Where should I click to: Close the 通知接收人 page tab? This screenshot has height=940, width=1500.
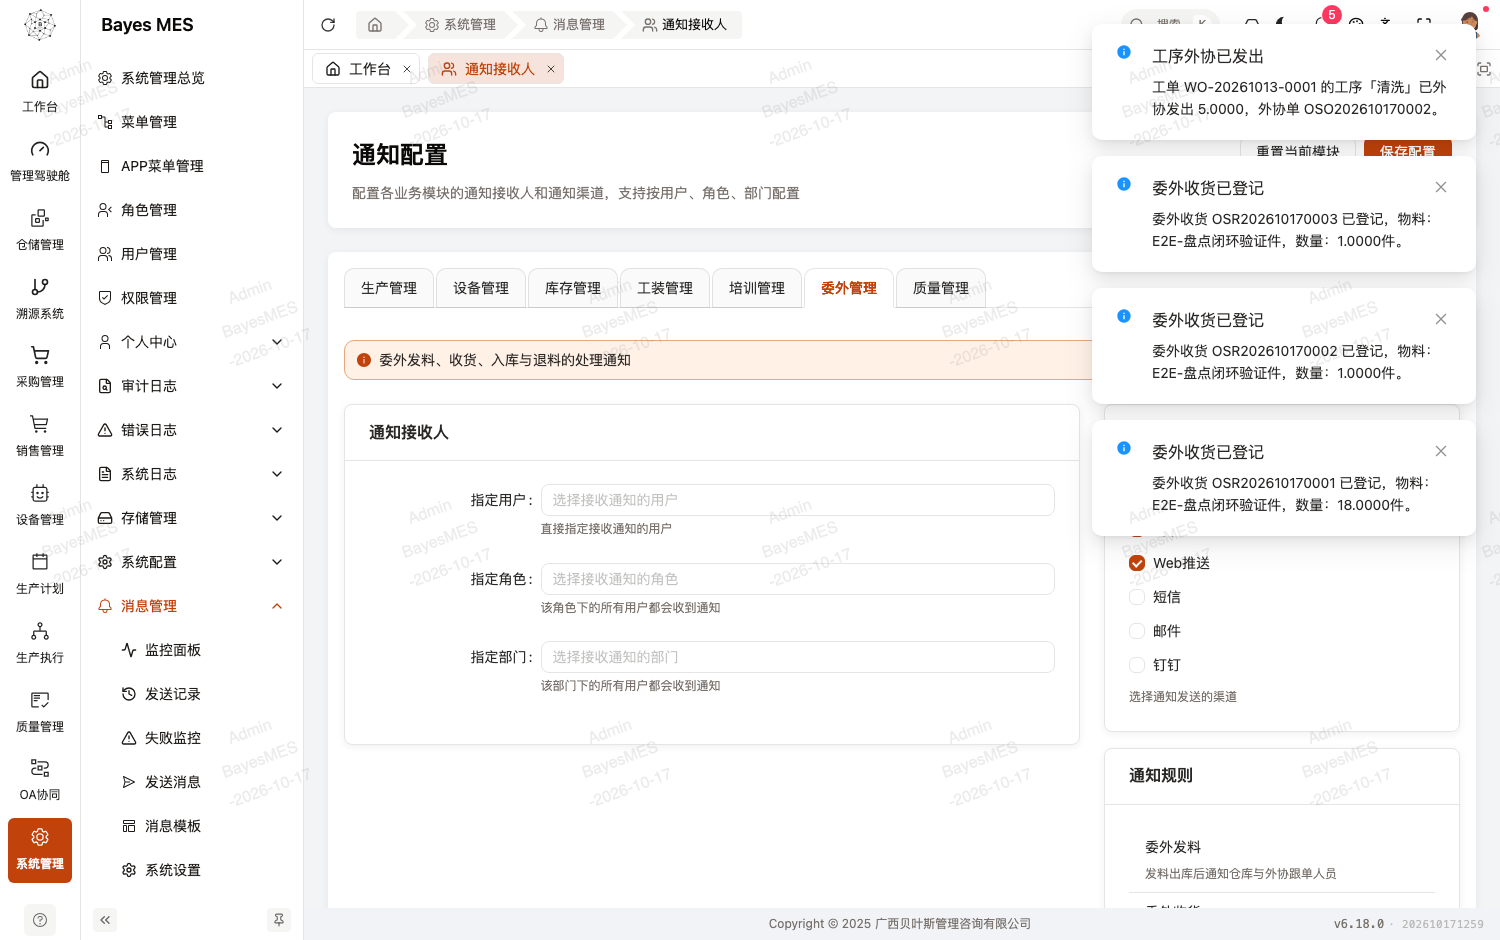551,69
